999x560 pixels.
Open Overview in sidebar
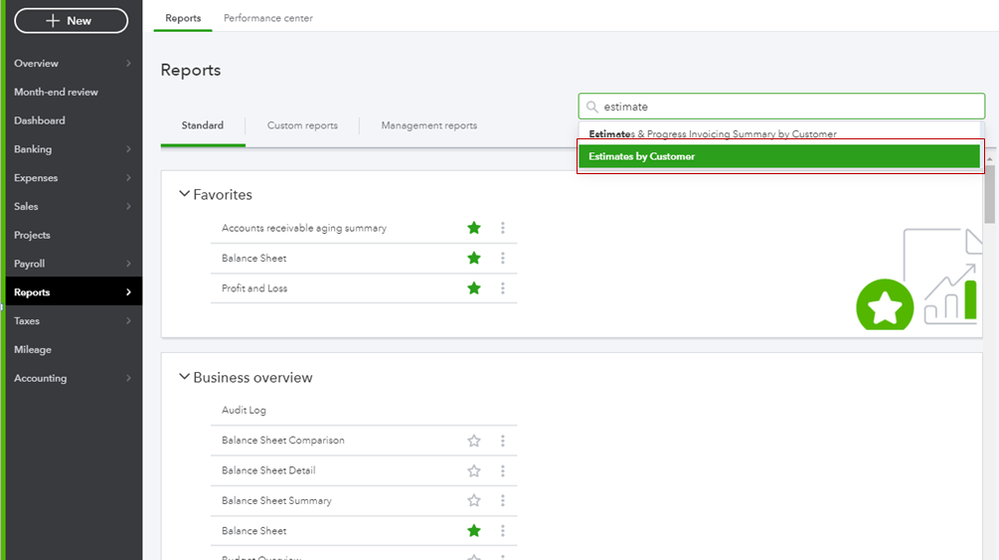point(36,63)
